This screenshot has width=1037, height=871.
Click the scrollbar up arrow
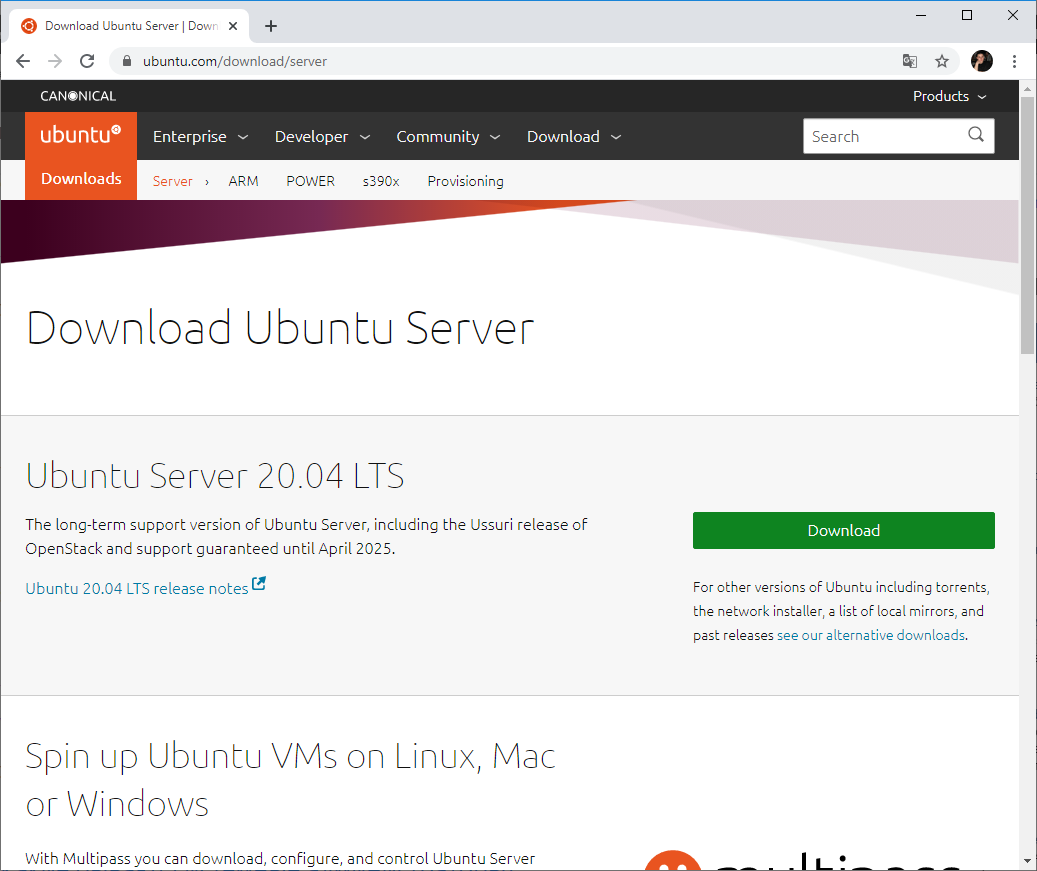1027,88
